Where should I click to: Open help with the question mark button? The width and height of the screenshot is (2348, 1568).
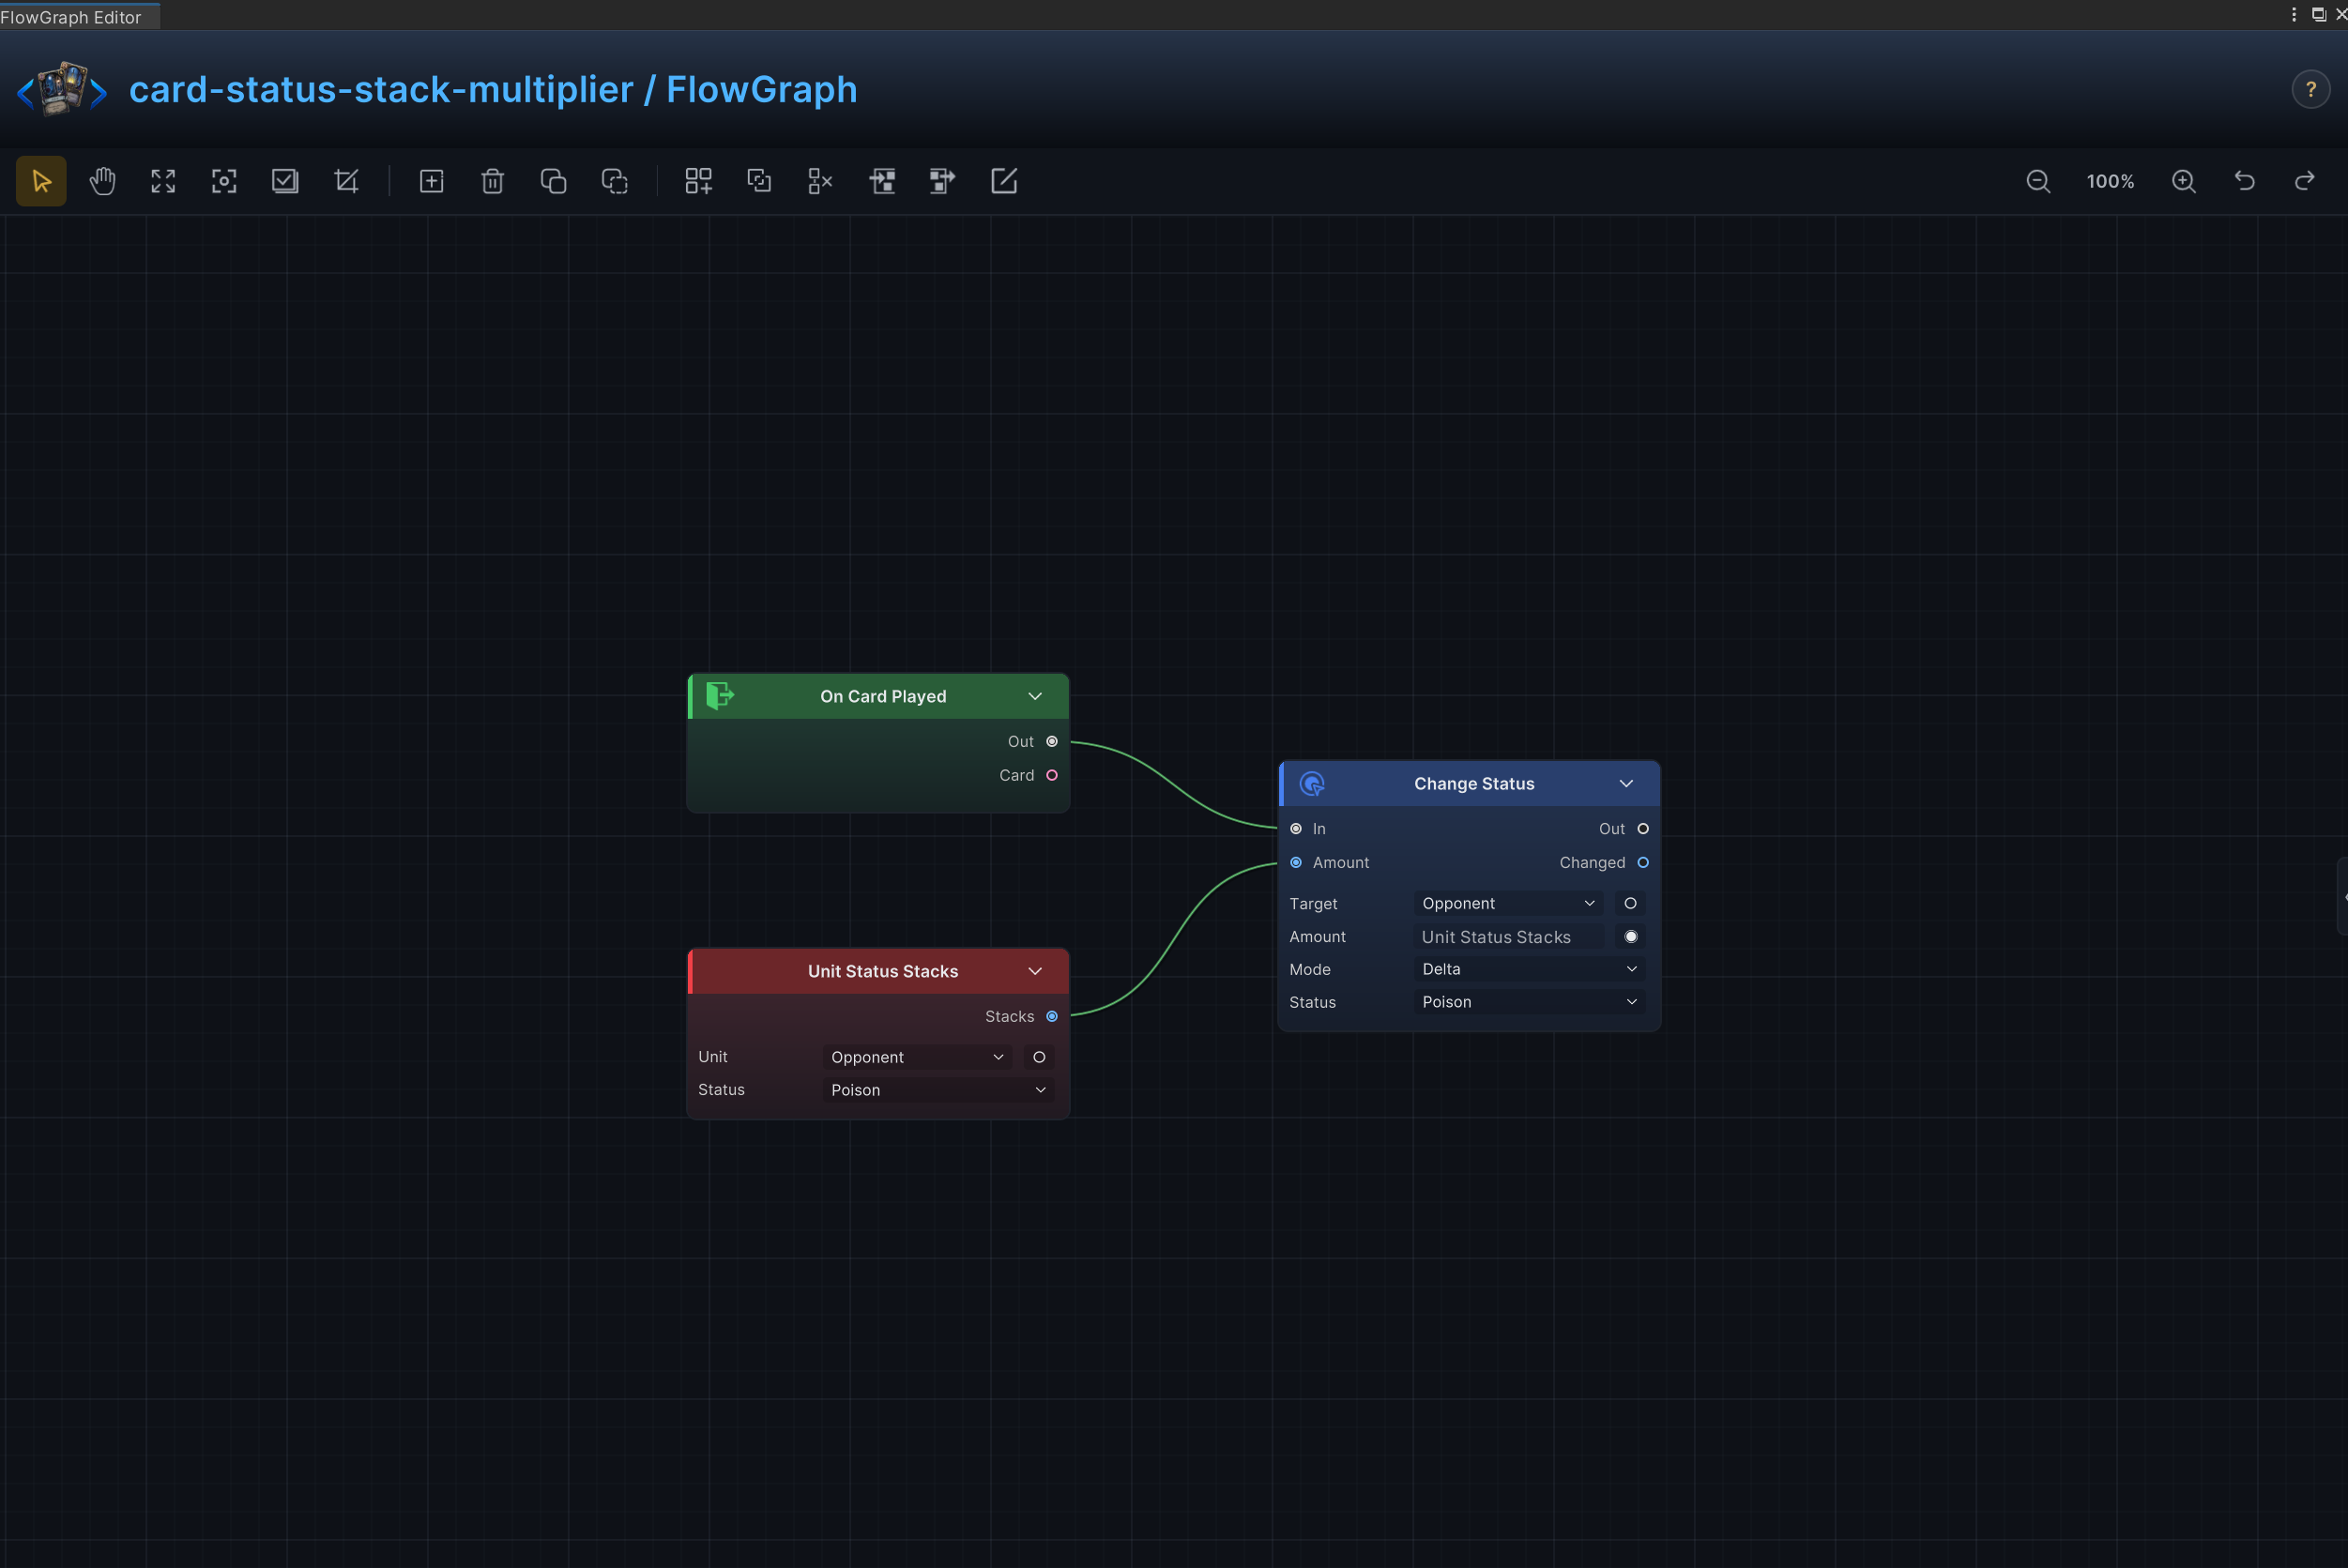[2310, 89]
